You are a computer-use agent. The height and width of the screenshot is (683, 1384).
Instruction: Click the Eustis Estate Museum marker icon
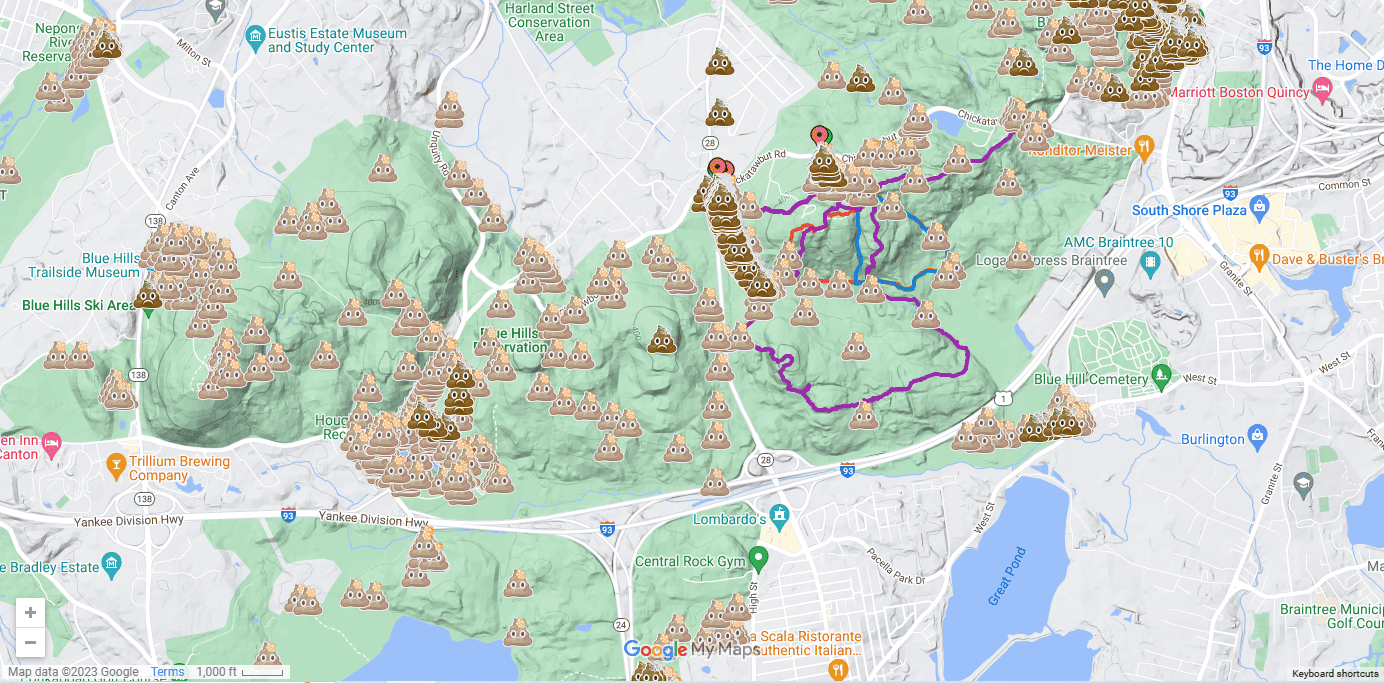coord(255,40)
